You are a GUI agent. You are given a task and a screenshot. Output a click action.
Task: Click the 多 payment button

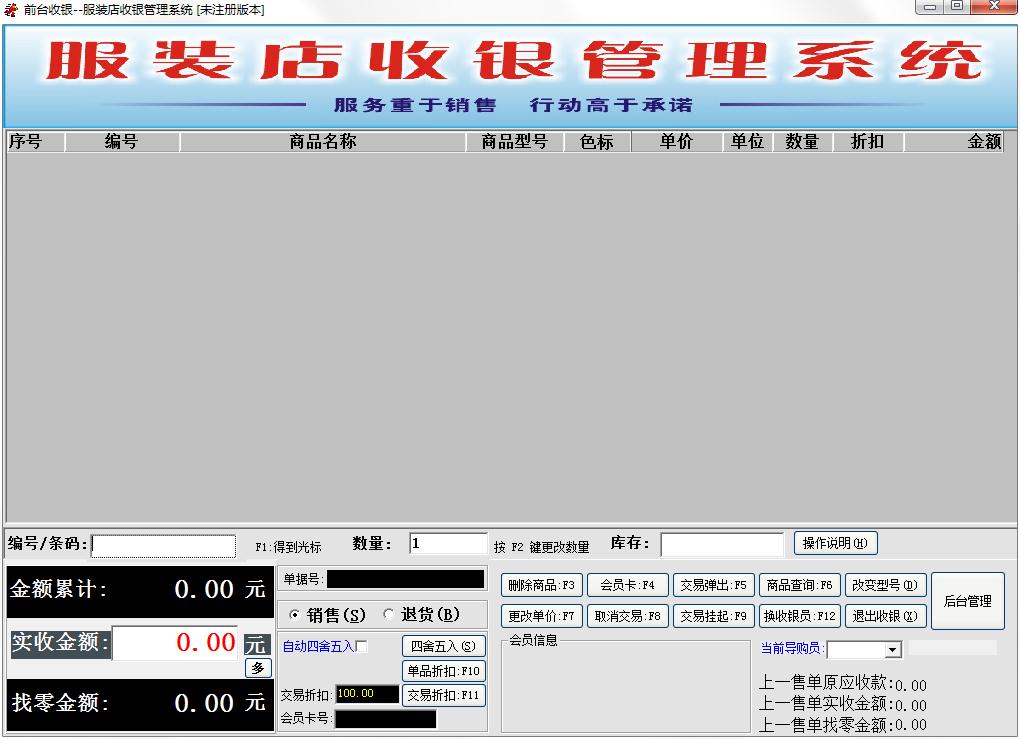click(258, 668)
